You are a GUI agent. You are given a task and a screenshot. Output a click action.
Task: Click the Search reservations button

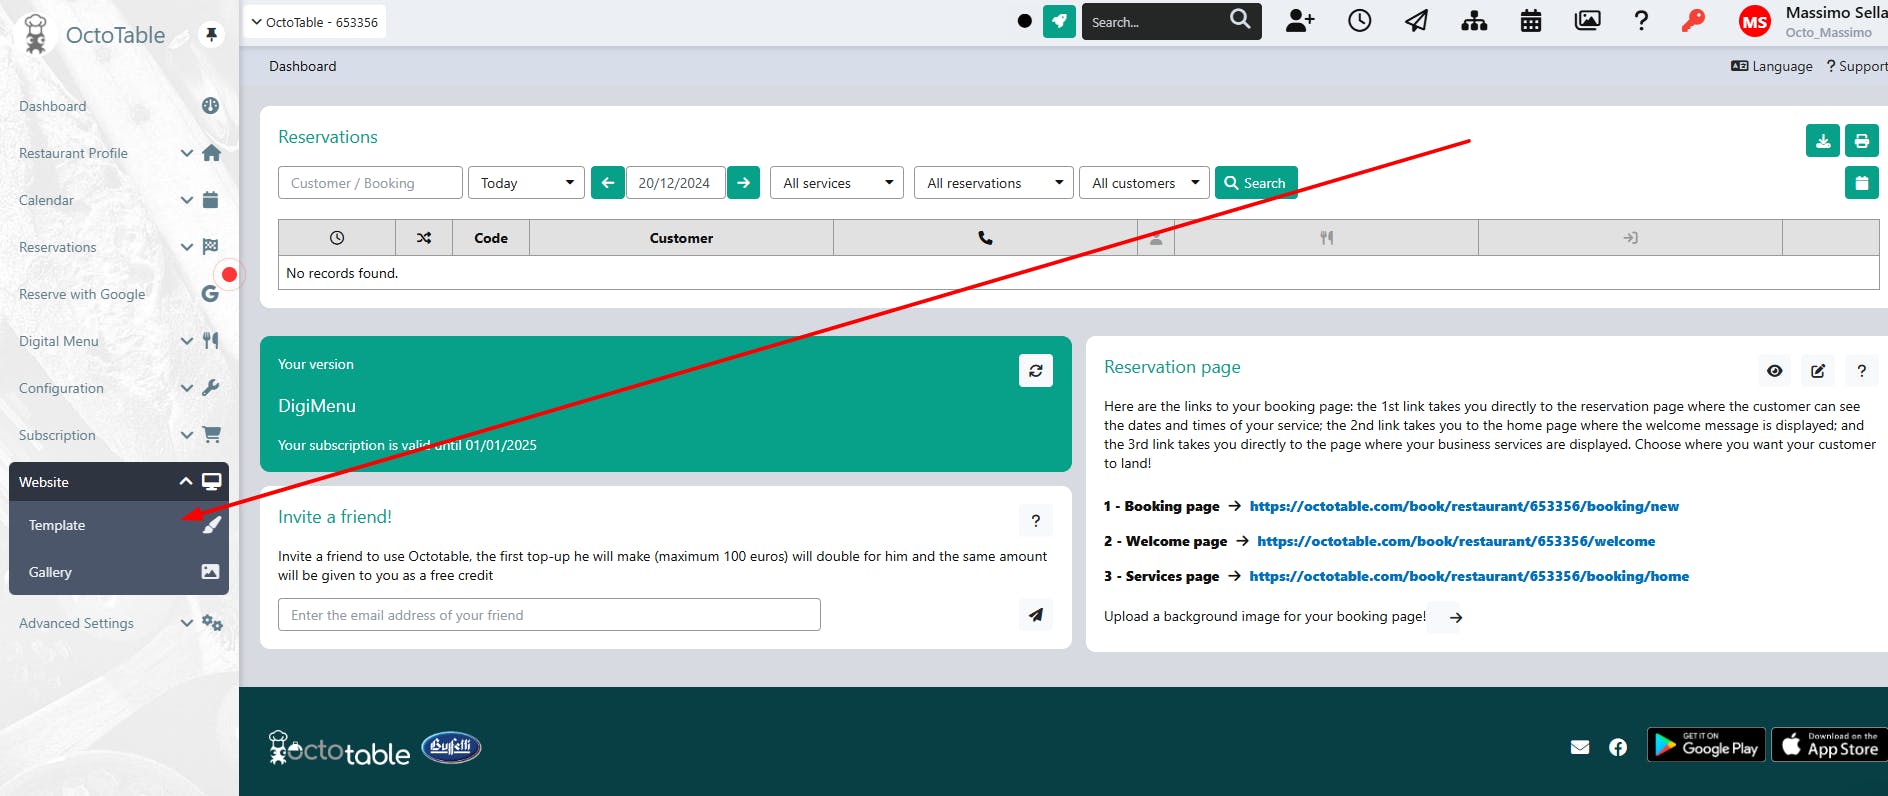click(1256, 183)
